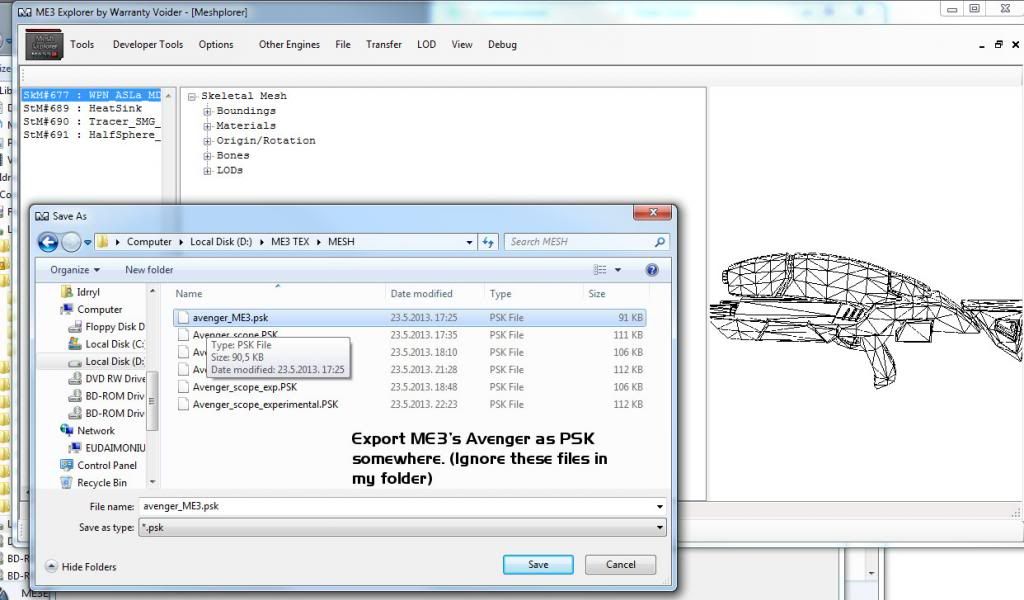
Task: Select StM#691 HalfSphere mesh entry
Action: point(91,134)
